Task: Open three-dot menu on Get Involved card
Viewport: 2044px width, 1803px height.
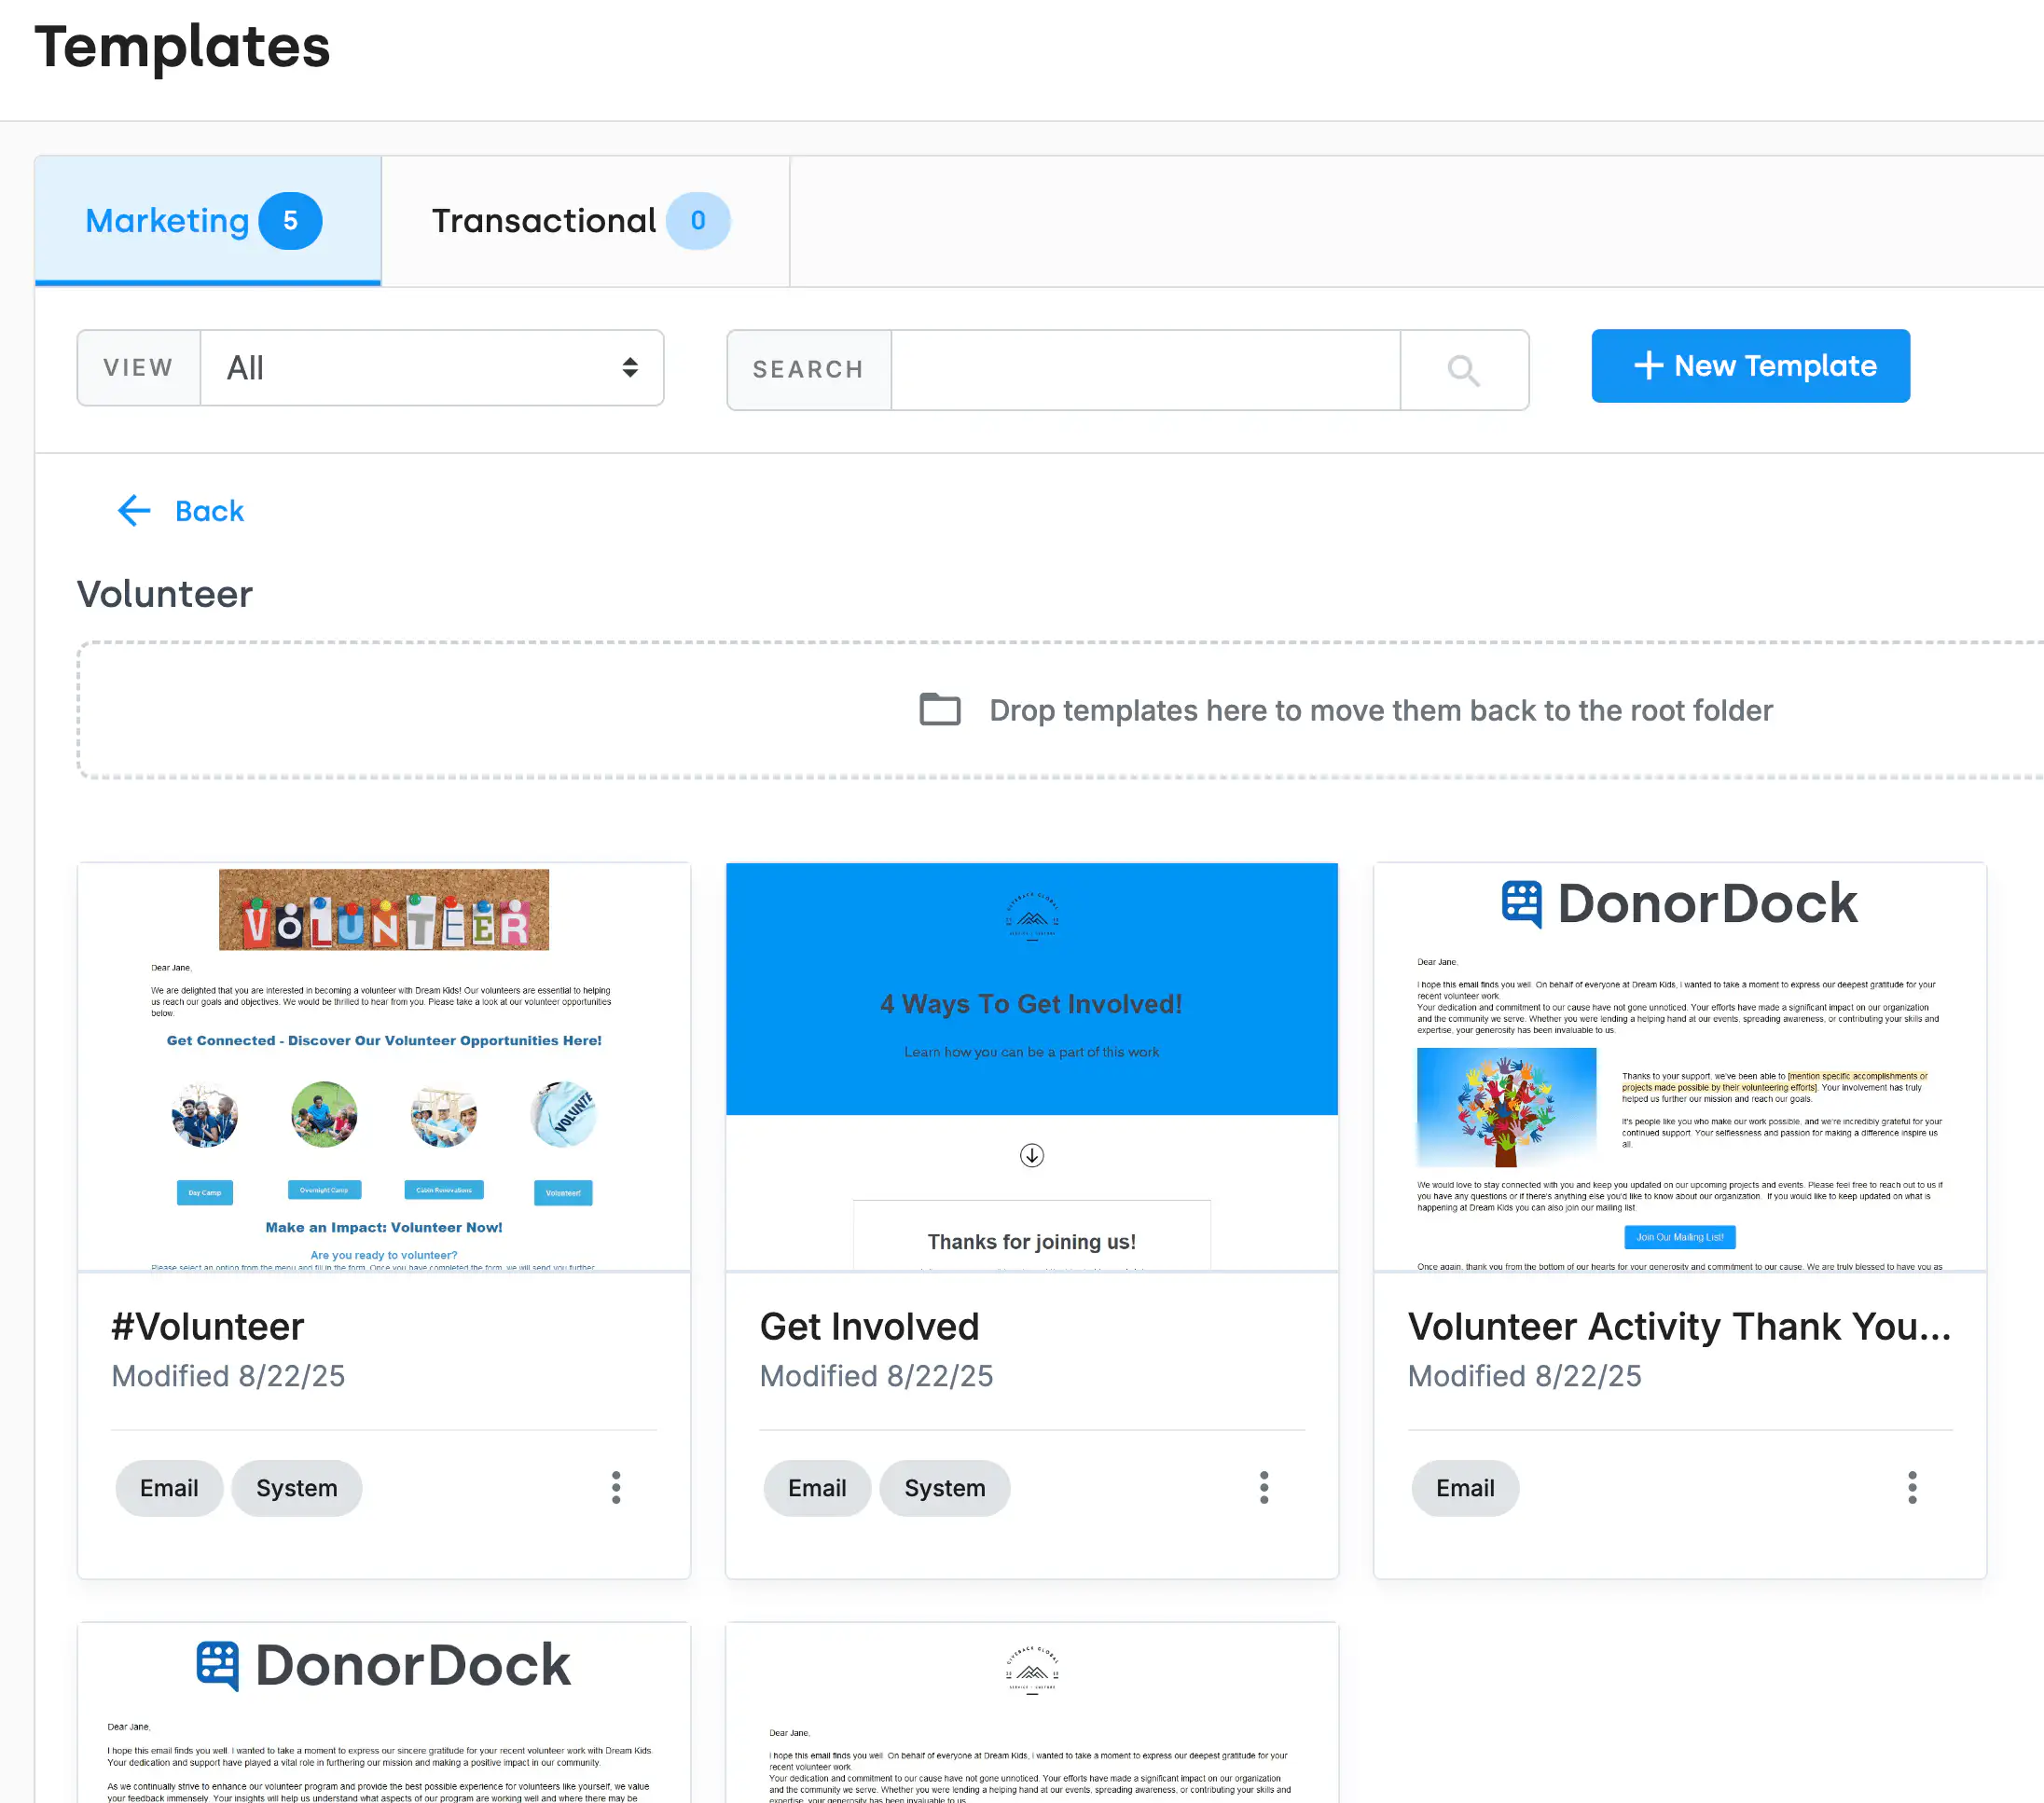Action: [1264, 1487]
